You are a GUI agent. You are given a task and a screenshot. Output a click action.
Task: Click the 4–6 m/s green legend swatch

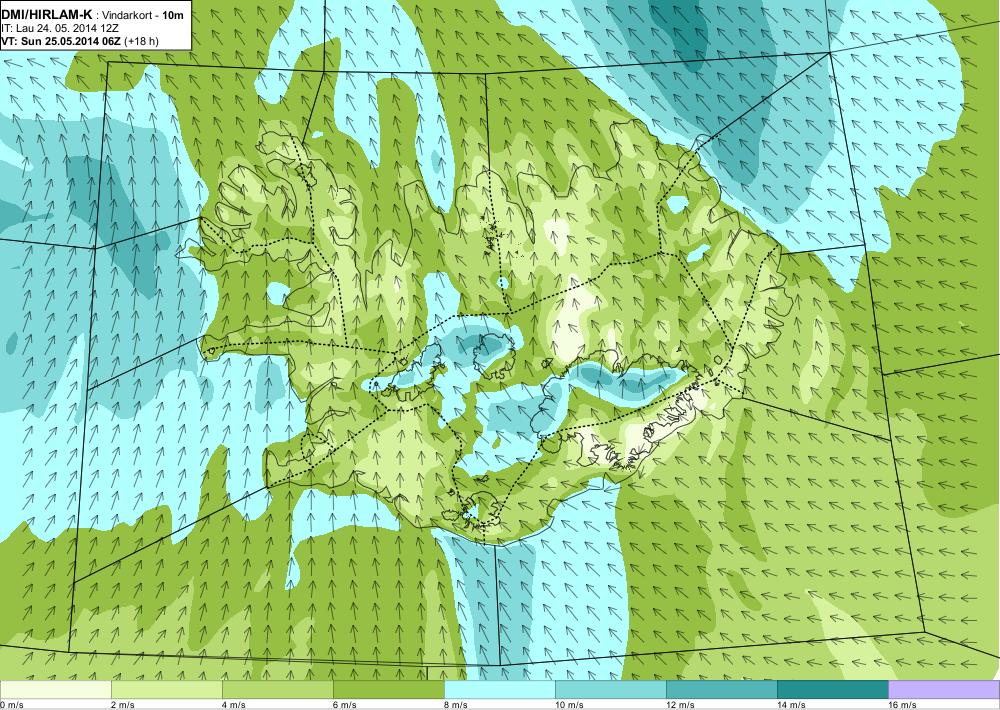(x=277, y=689)
